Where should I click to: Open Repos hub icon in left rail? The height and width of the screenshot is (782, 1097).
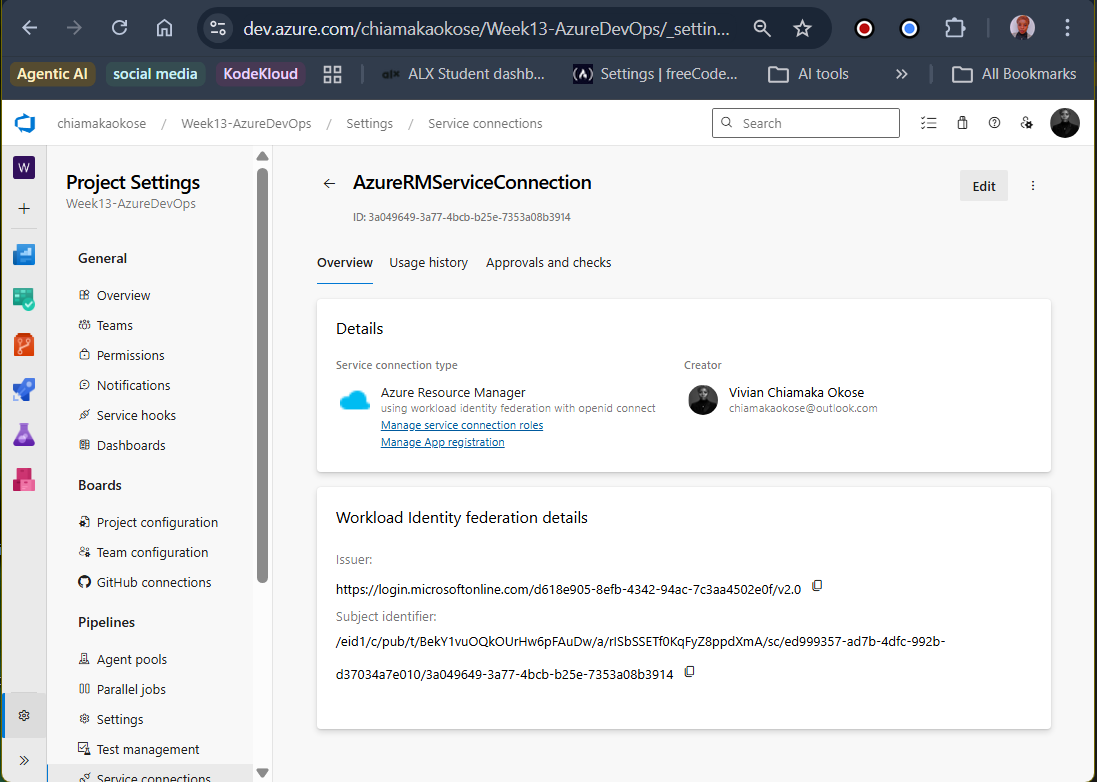click(x=24, y=345)
